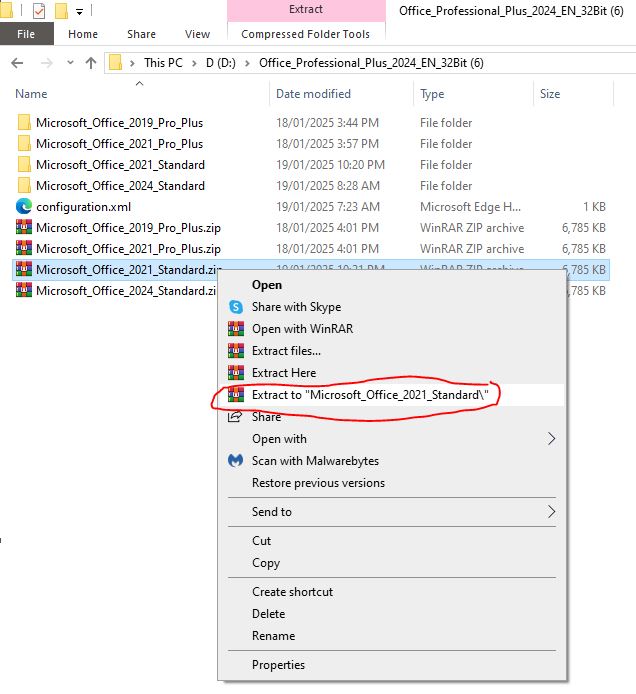Choose Scan with Malwarebytes
Image resolution: width=636 pixels, height=694 pixels.
pyautogui.click(x=392, y=461)
